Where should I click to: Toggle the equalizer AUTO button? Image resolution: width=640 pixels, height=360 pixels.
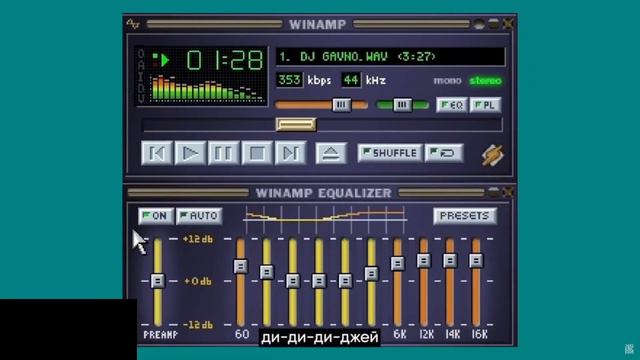[x=199, y=216]
